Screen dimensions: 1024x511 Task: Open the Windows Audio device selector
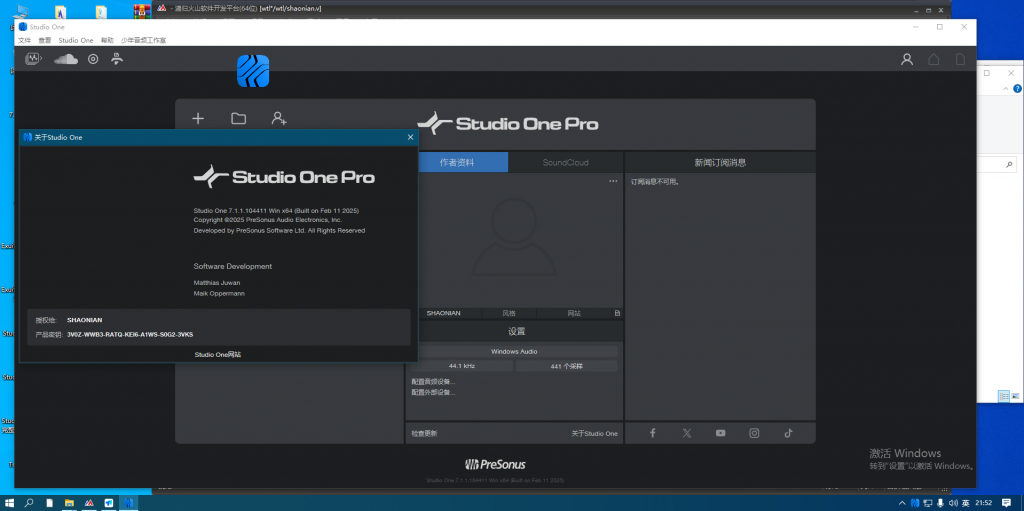[x=514, y=352]
